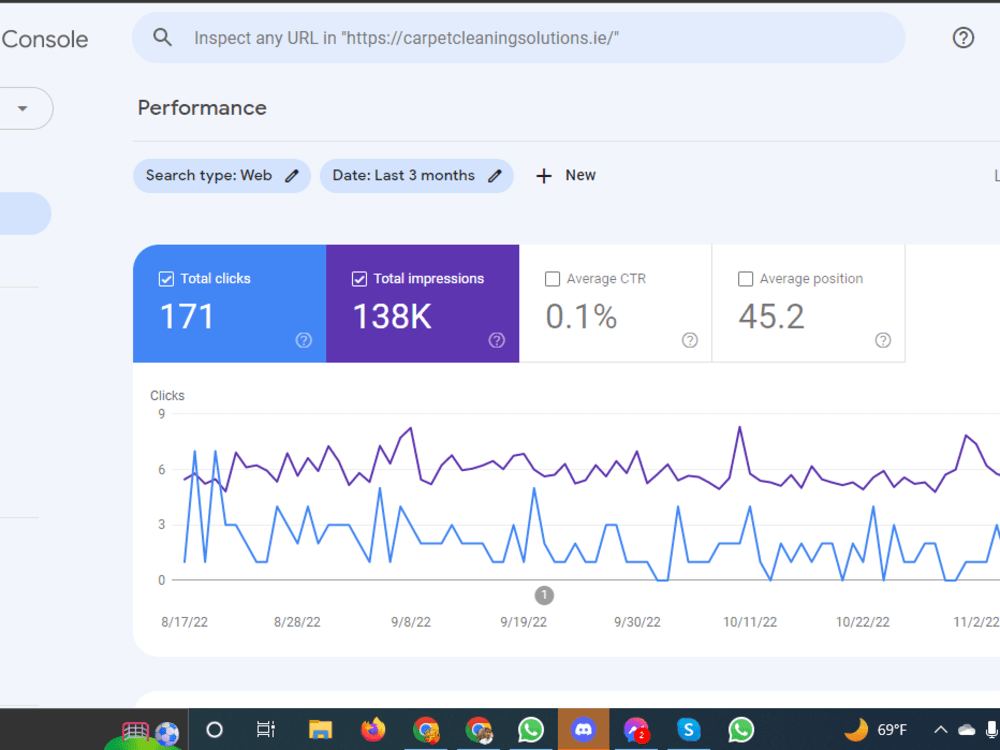This screenshot has height=750, width=1000.
Task: Open Discord from the taskbar
Action: pos(584,729)
